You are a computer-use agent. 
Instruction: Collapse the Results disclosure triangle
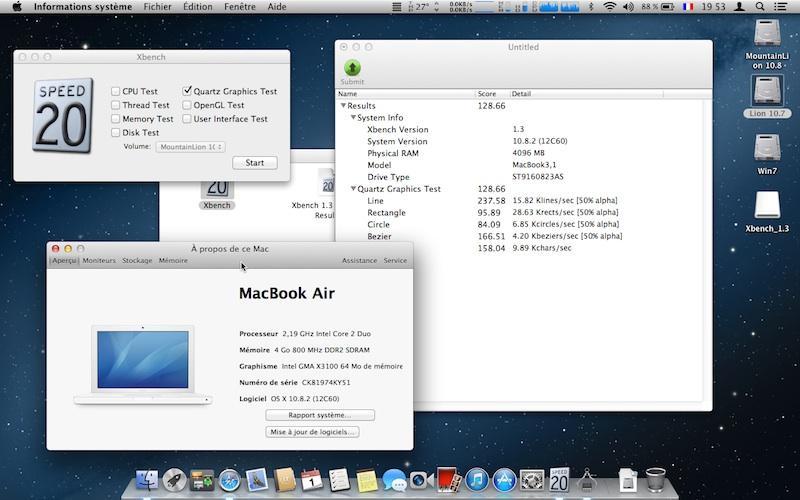[344, 105]
